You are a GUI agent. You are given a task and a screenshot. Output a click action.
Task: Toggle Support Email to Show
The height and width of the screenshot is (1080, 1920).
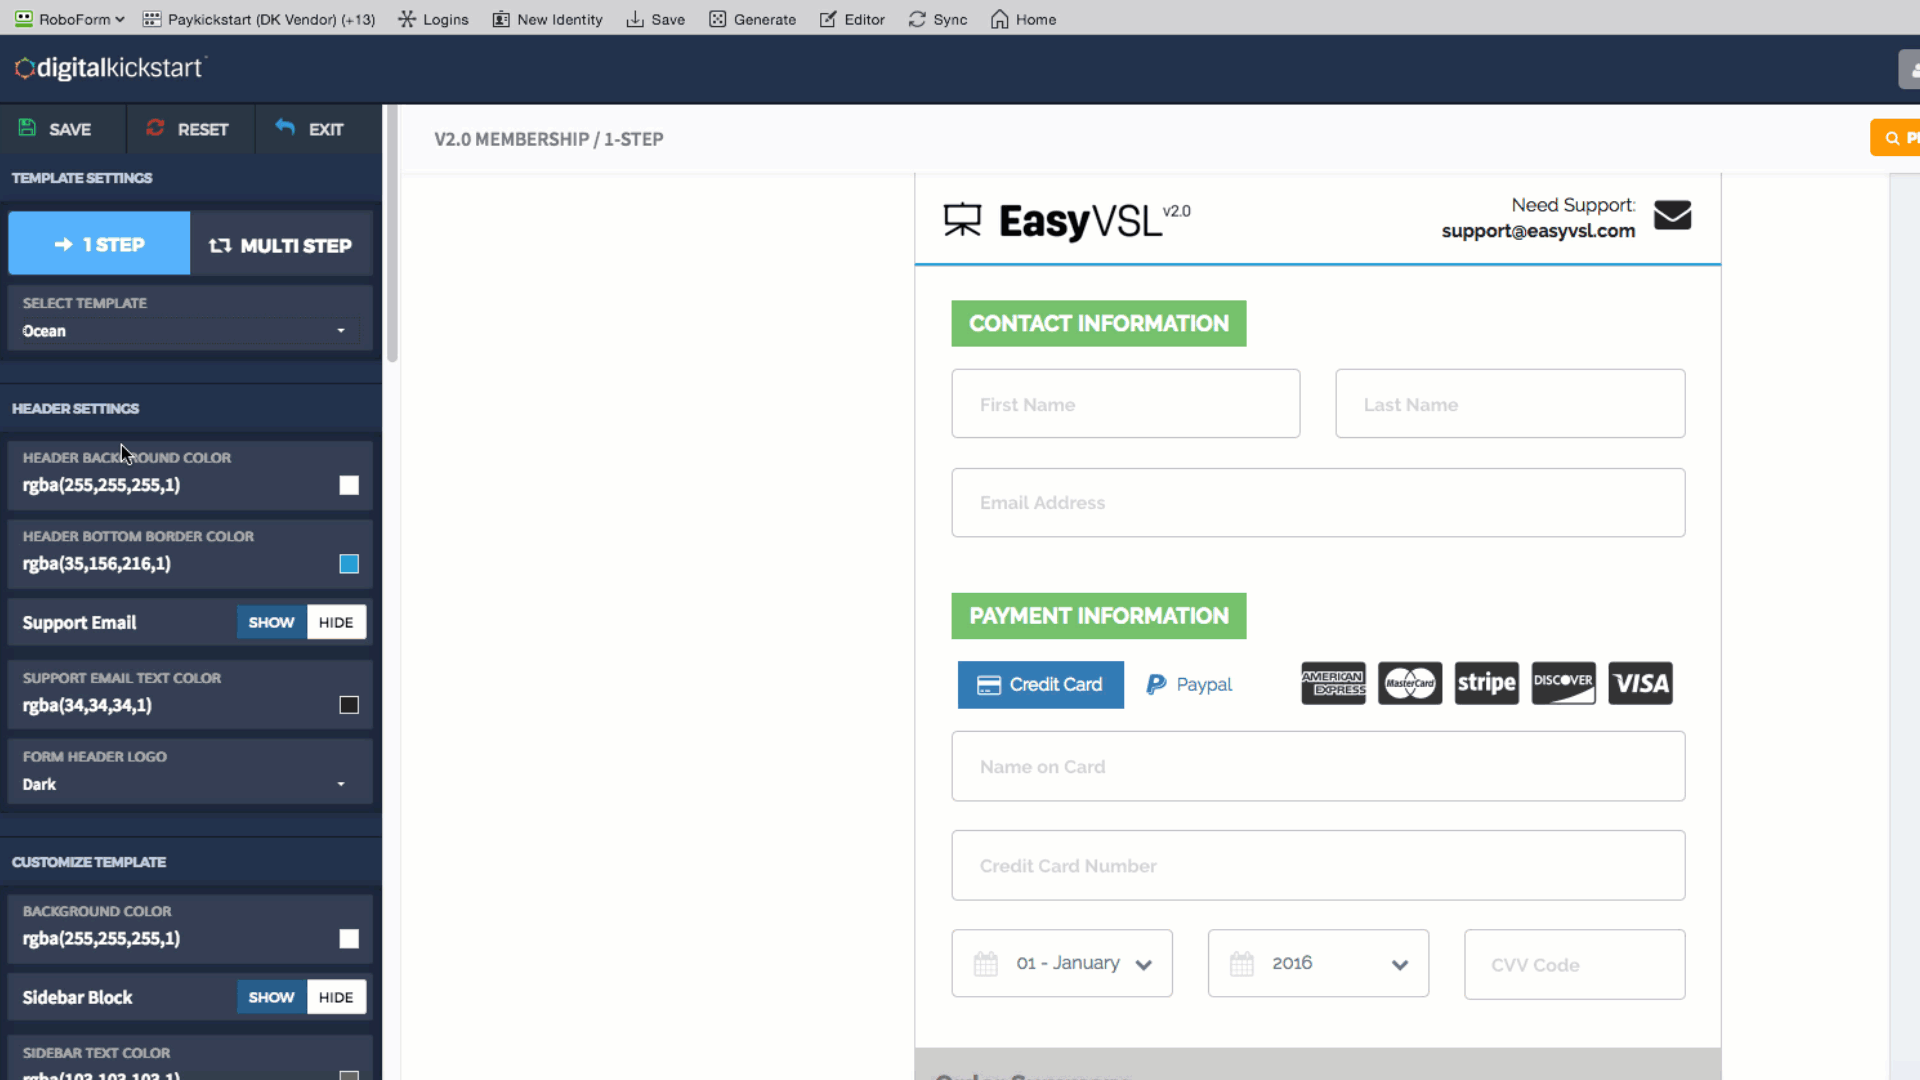click(270, 621)
